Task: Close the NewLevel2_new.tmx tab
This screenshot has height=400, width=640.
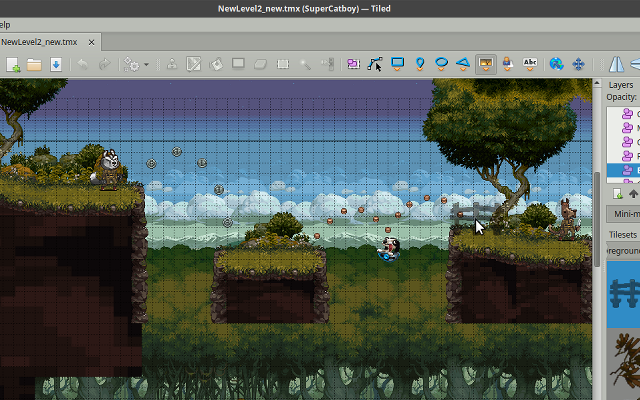Action: click(x=91, y=42)
